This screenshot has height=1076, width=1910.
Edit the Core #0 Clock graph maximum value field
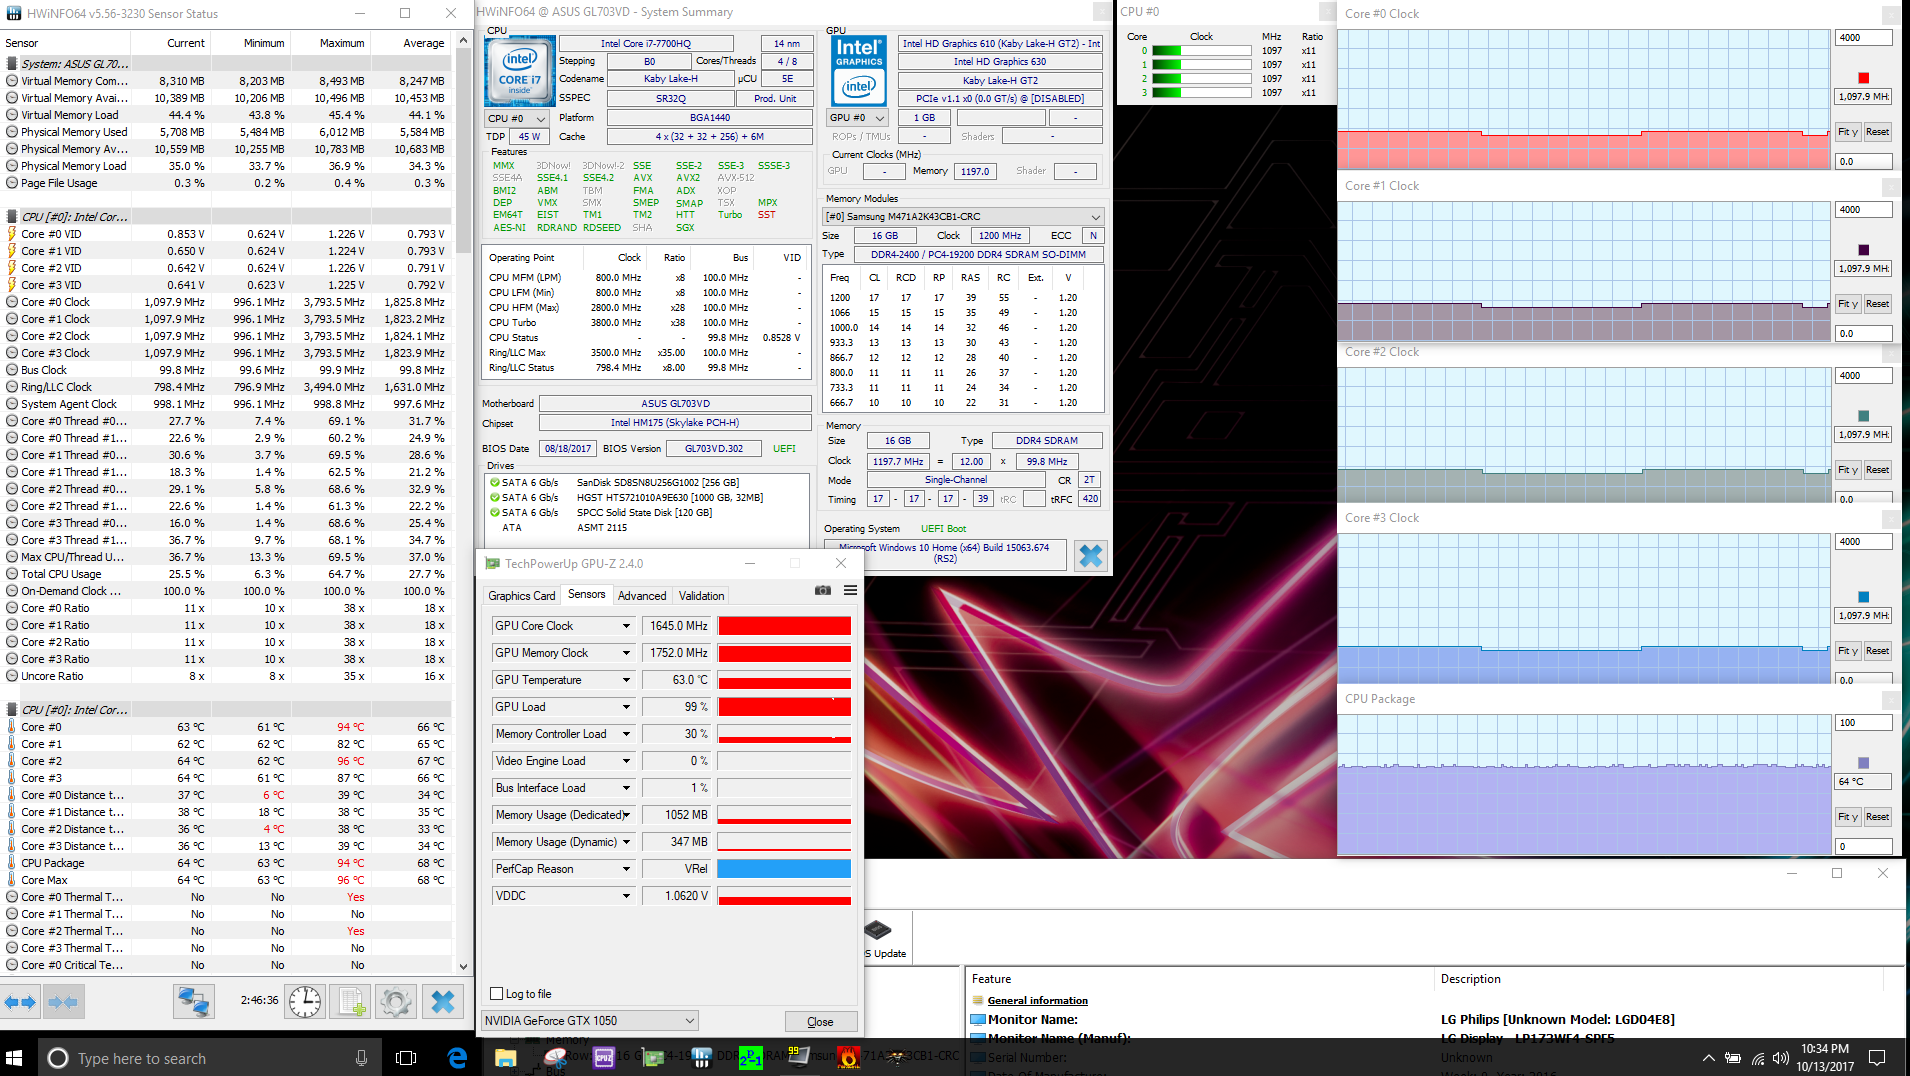pyautogui.click(x=1864, y=38)
